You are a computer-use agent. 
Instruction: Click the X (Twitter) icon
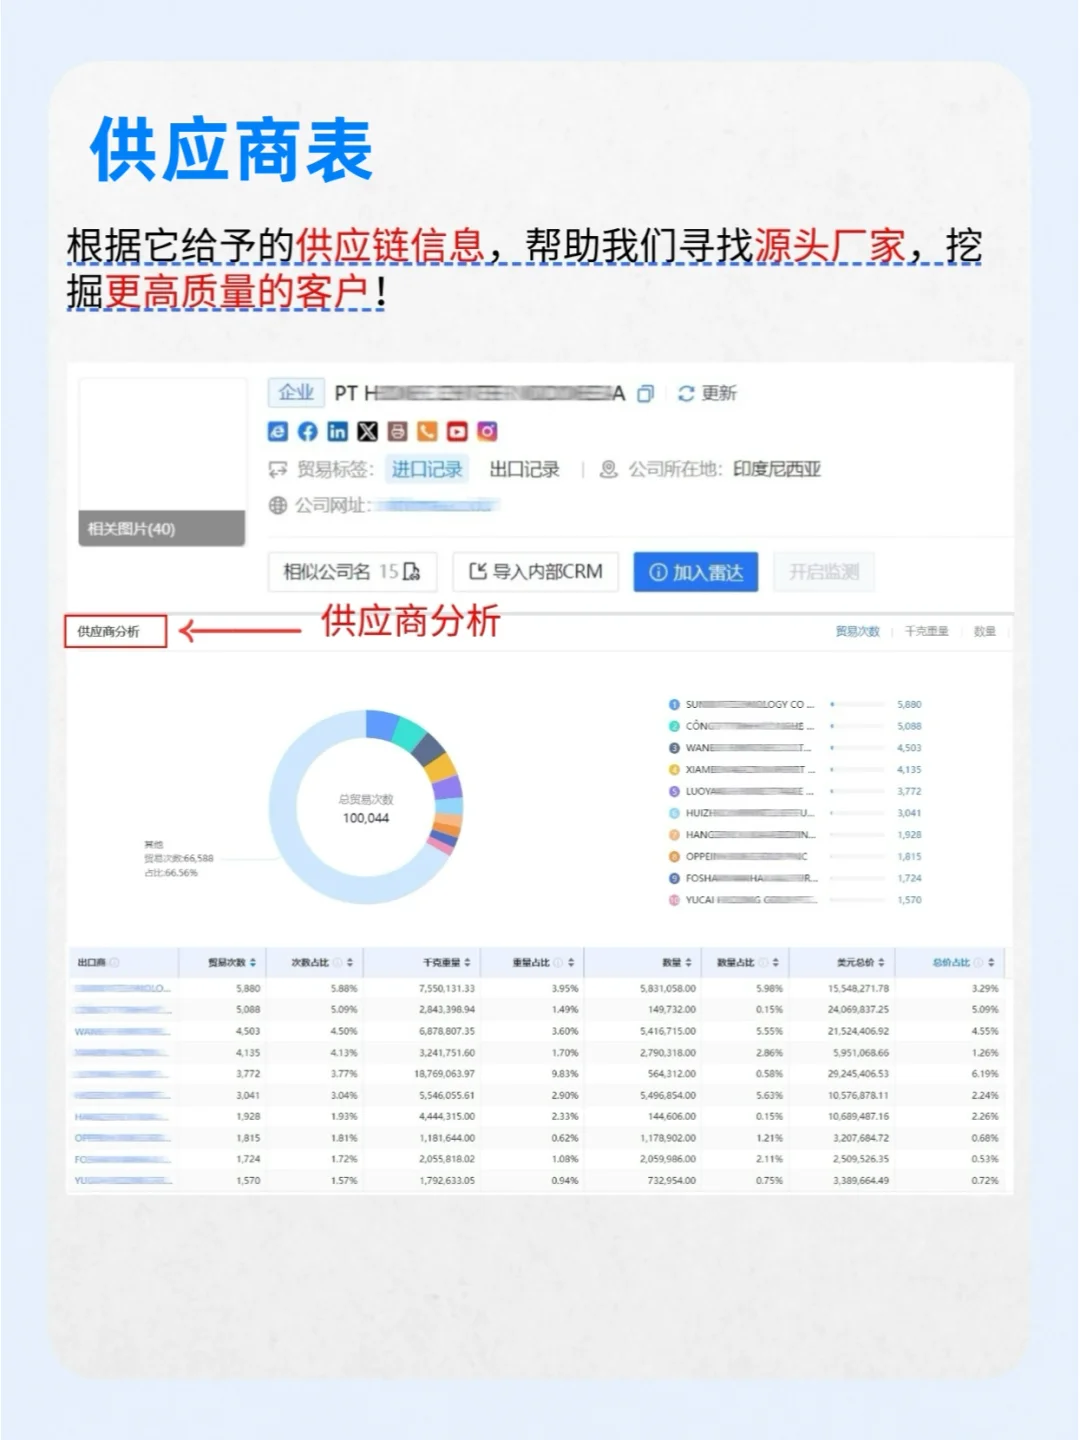(x=368, y=432)
